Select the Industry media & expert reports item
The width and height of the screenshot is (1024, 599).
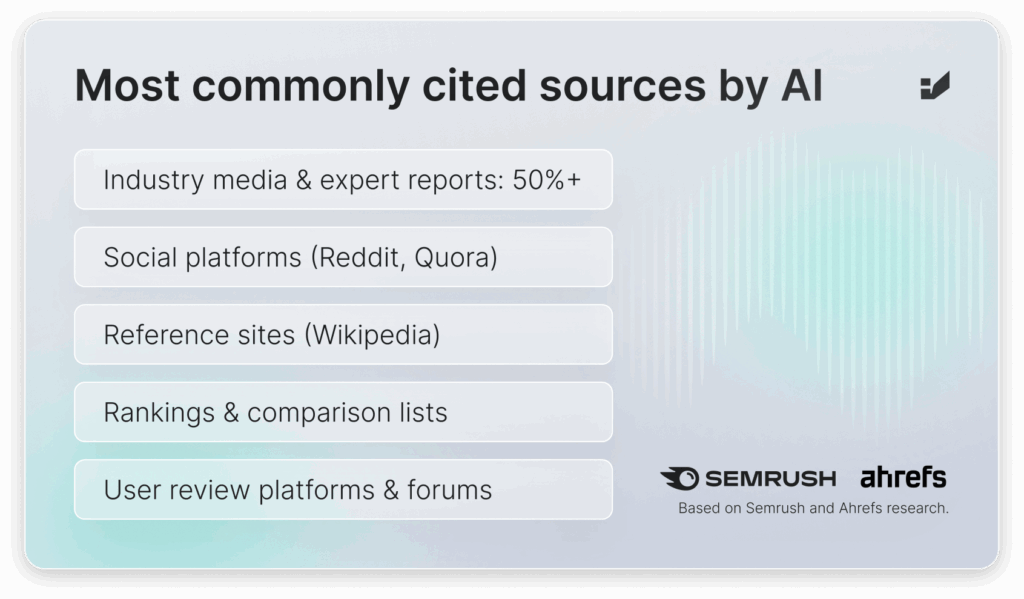(343, 180)
